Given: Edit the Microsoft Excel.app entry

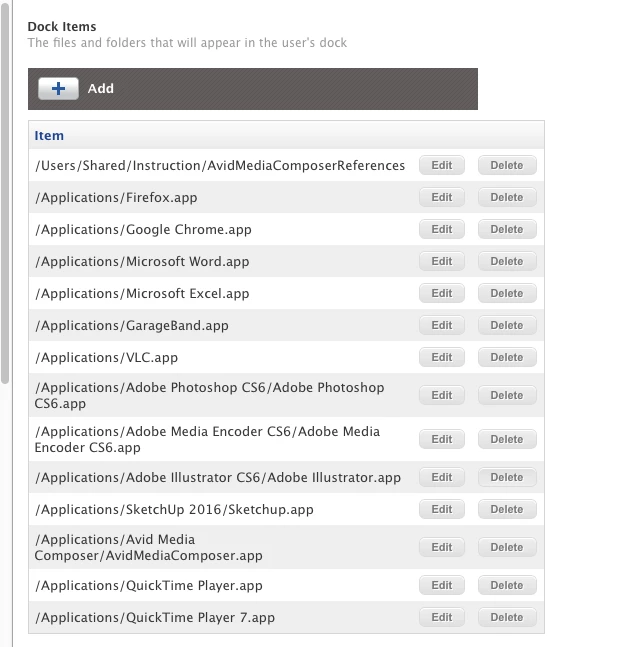Looking at the screenshot, I should (442, 293).
